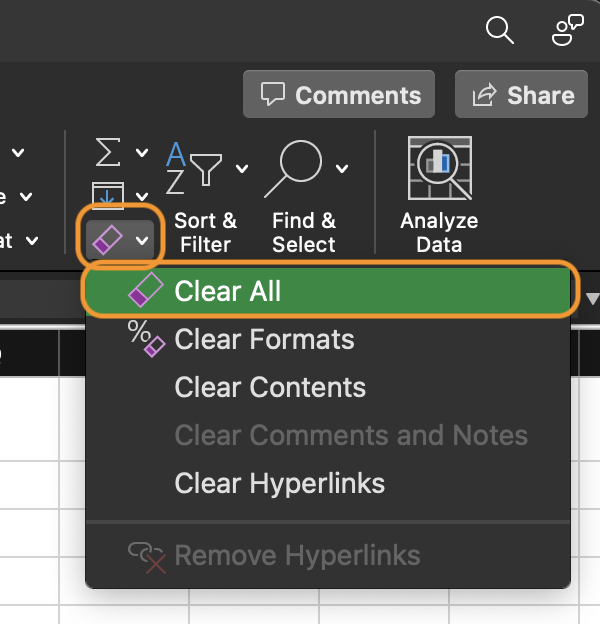Click the Clear eraser icon in ribbon

coord(107,239)
